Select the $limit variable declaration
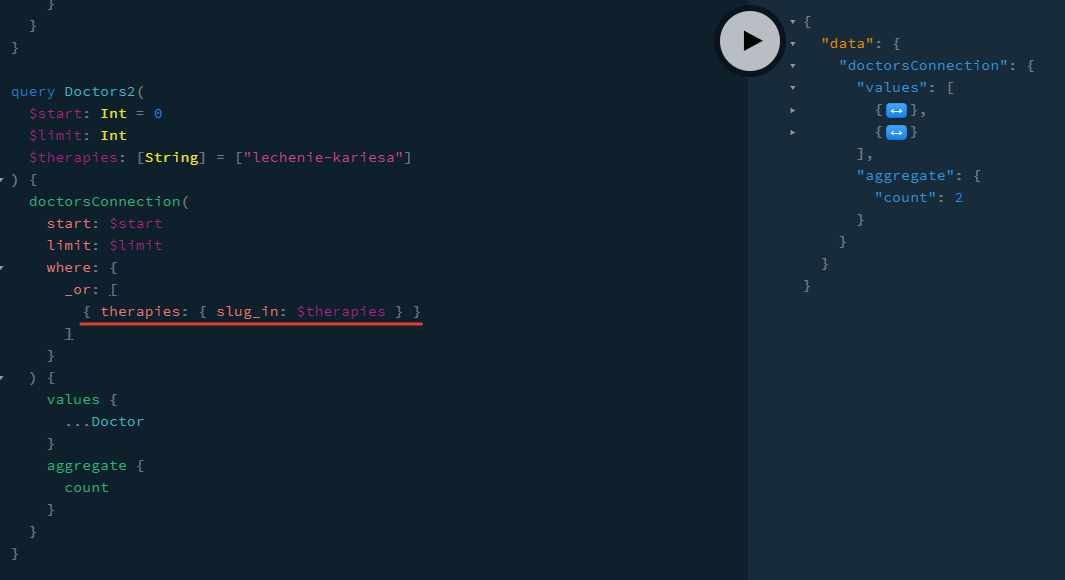 (56, 135)
